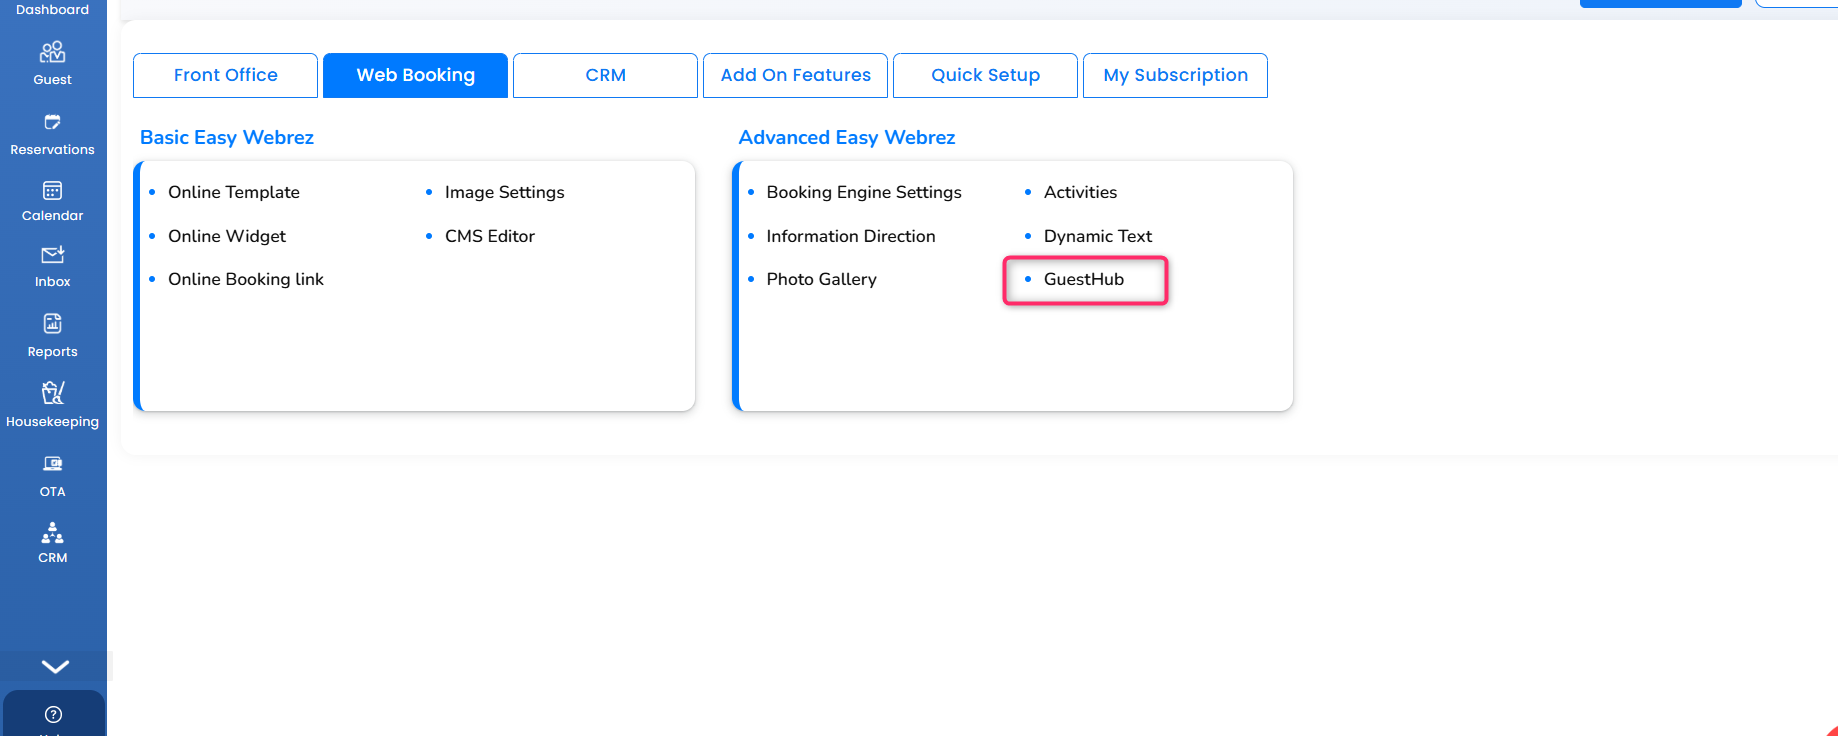Switch to the Quick Setup tab

tap(985, 75)
